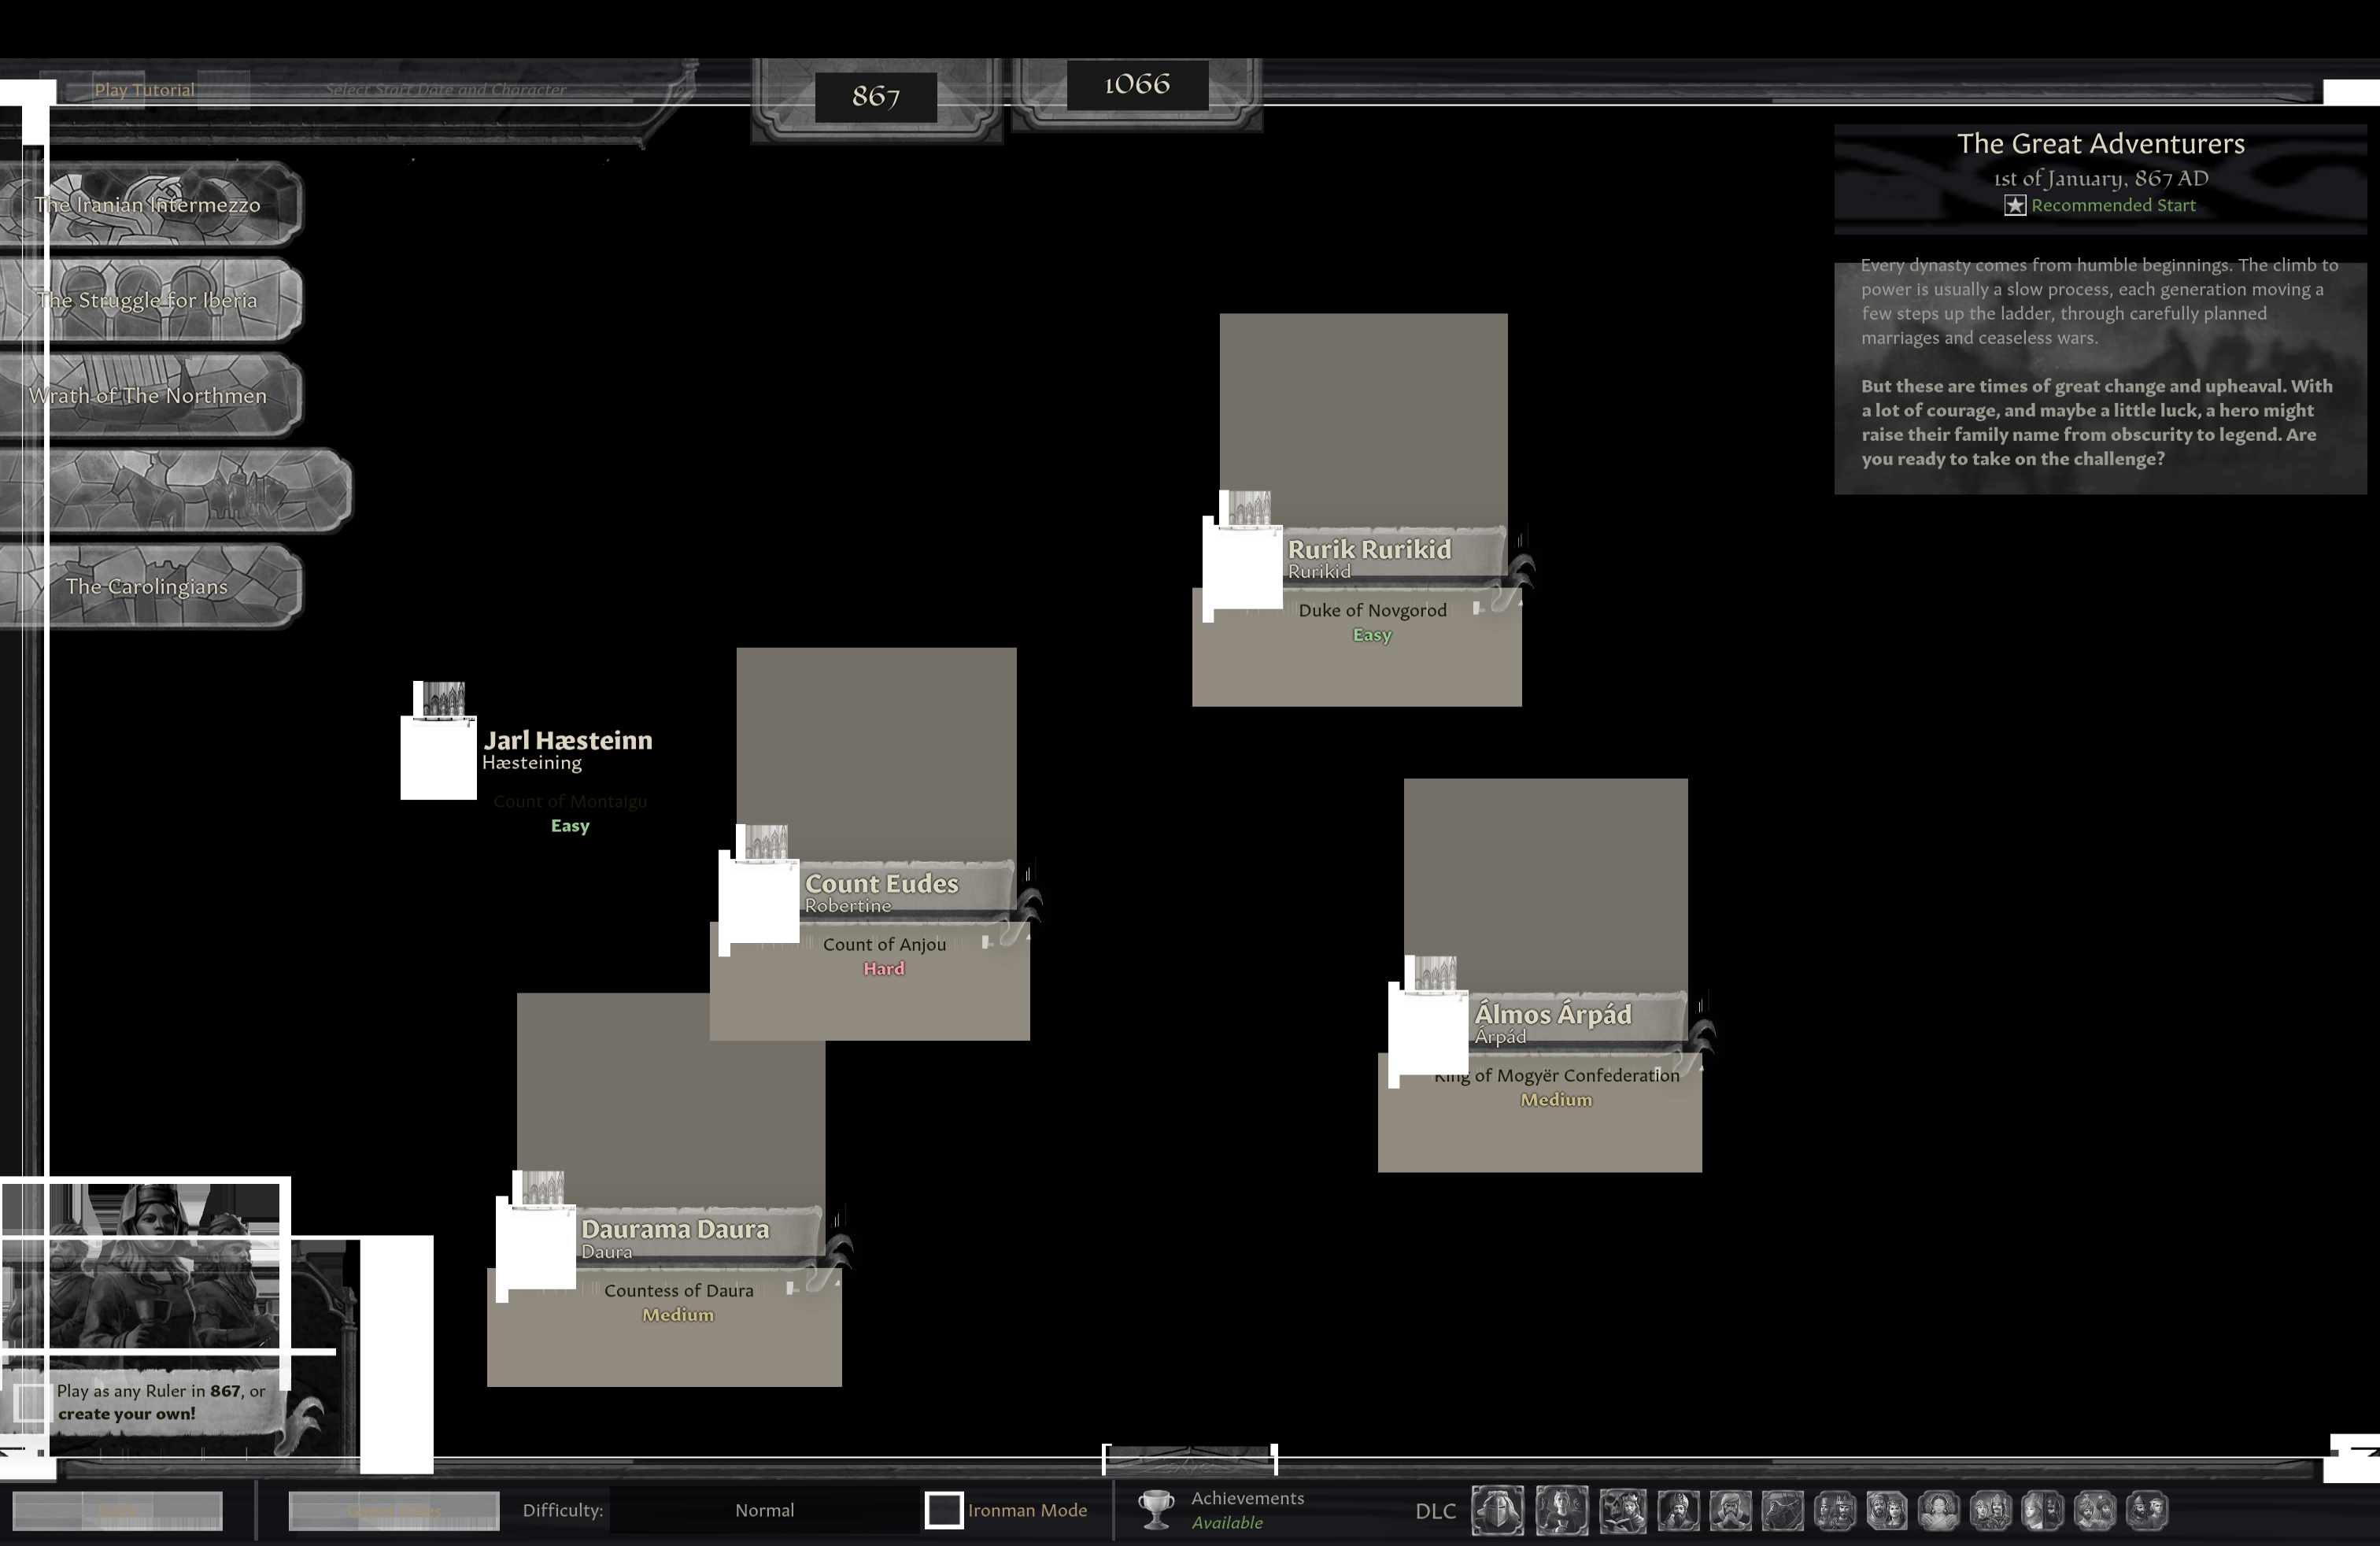Click the Recommended Start star icon
Screen dimensions: 2380x1546
point(2014,205)
